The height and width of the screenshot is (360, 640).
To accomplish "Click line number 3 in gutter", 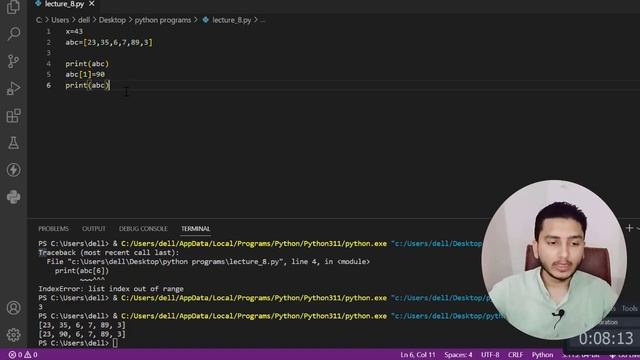I will click(49, 53).
